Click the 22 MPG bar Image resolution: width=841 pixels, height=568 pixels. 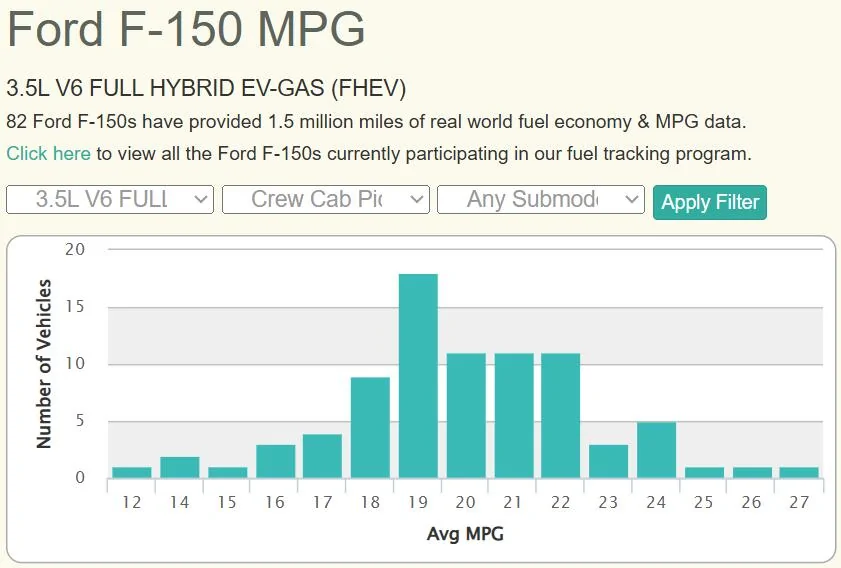pyautogui.click(x=561, y=416)
